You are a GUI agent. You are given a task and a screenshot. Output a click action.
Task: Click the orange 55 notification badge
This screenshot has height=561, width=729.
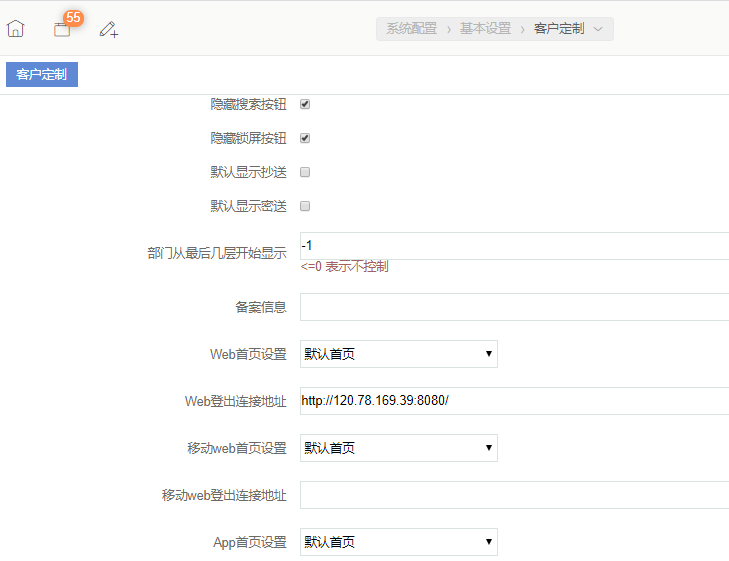[x=73, y=18]
